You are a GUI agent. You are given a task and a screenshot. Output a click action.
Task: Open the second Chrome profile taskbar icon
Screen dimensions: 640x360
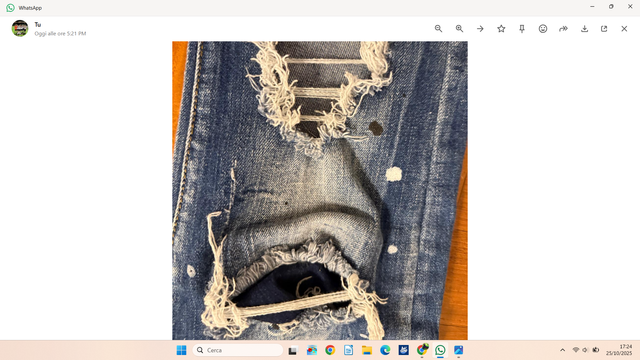[422, 350]
